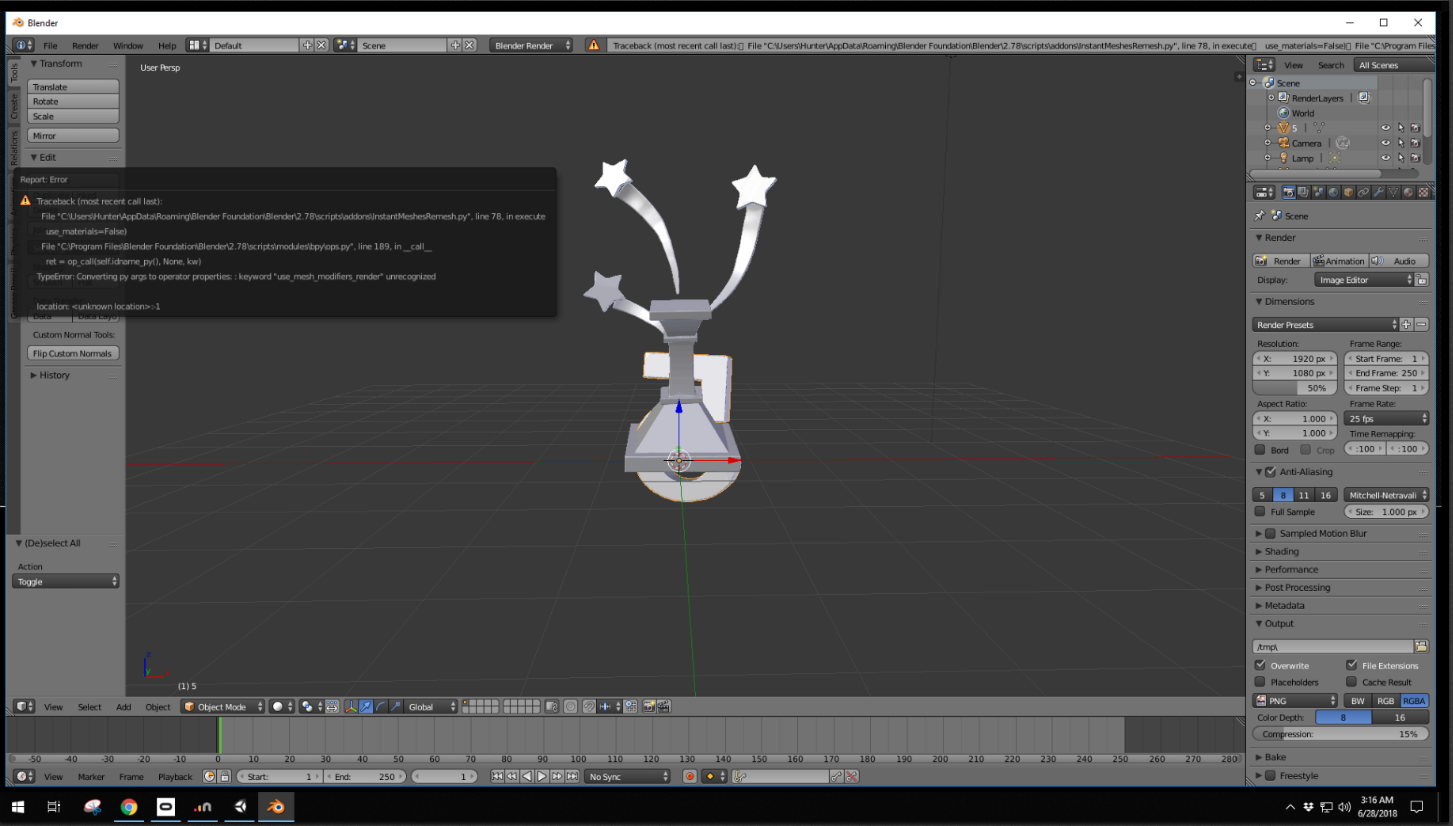The width and height of the screenshot is (1453, 826).
Task: Open the Object Mode dropdown
Action: tap(222, 706)
